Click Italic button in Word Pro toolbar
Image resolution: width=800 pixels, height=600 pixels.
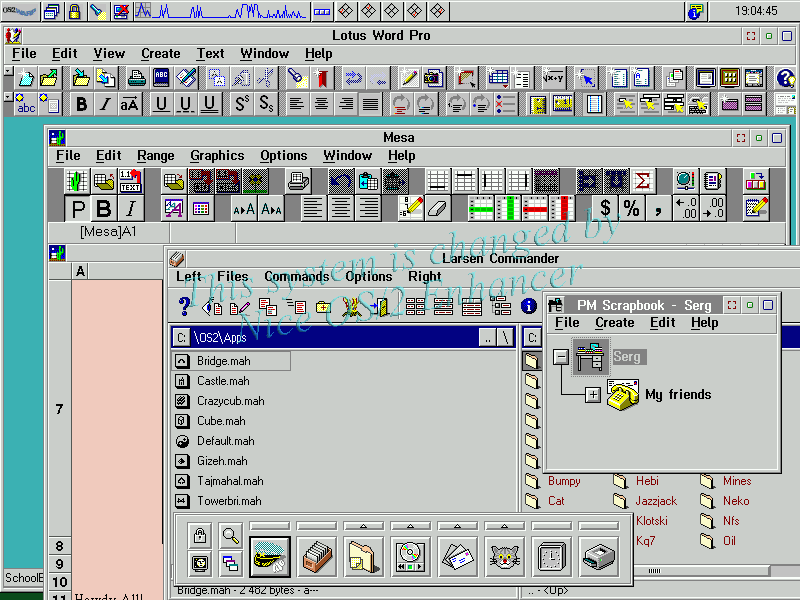coord(105,104)
